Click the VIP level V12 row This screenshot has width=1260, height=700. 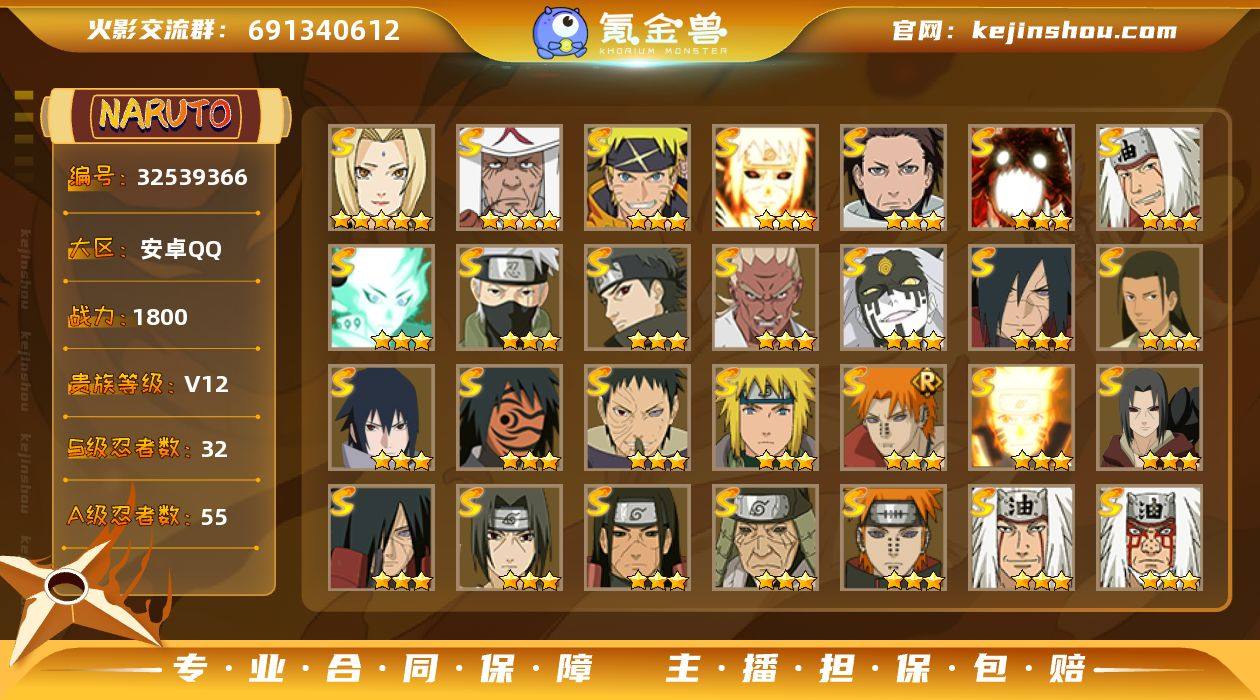[162, 384]
